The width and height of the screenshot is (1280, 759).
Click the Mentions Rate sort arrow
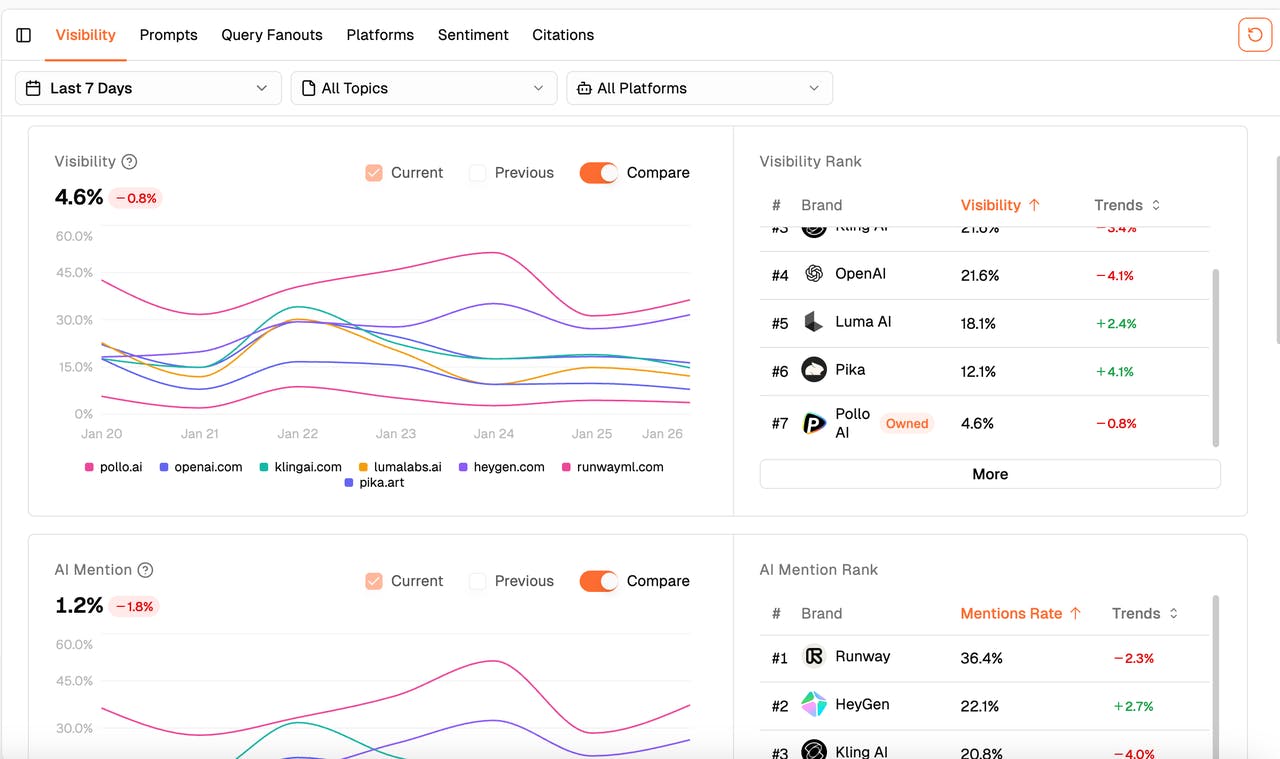(1075, 613)
